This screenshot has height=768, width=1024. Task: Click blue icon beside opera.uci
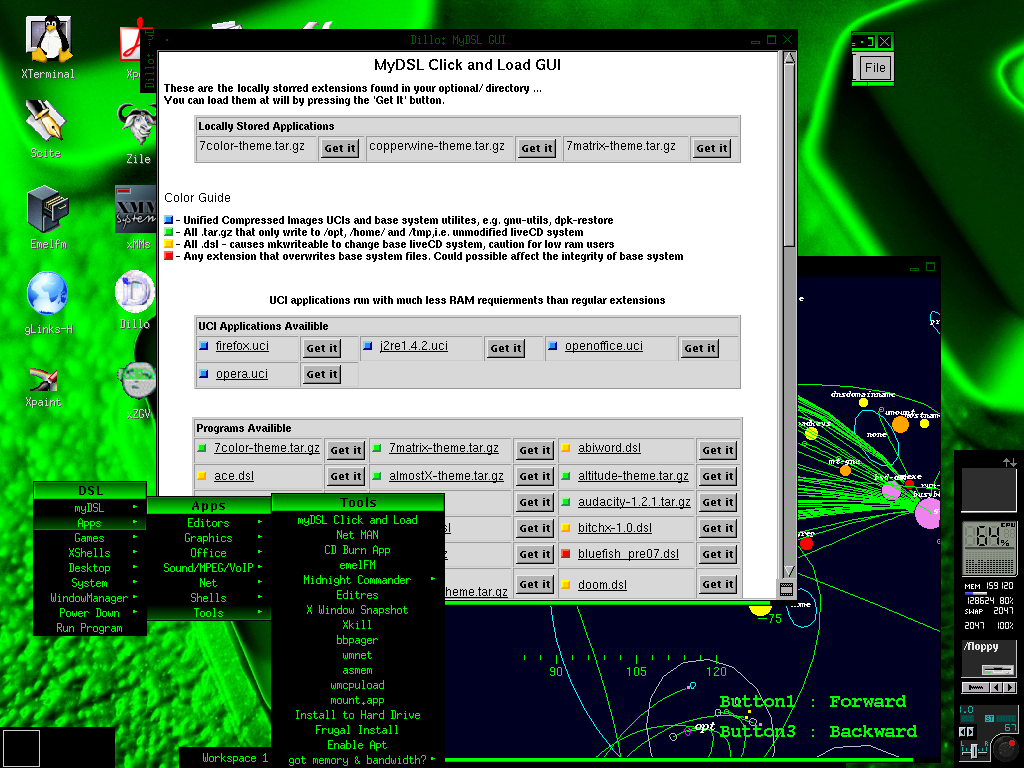click(203, 374)
